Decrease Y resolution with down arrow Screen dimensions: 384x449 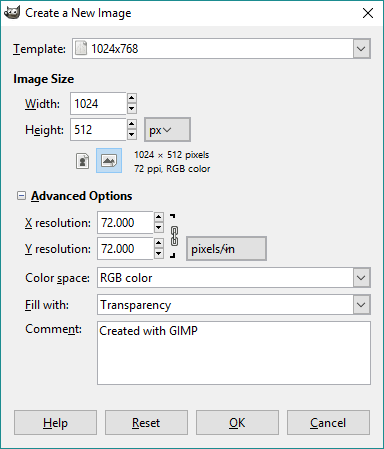[x=159, y=254]
